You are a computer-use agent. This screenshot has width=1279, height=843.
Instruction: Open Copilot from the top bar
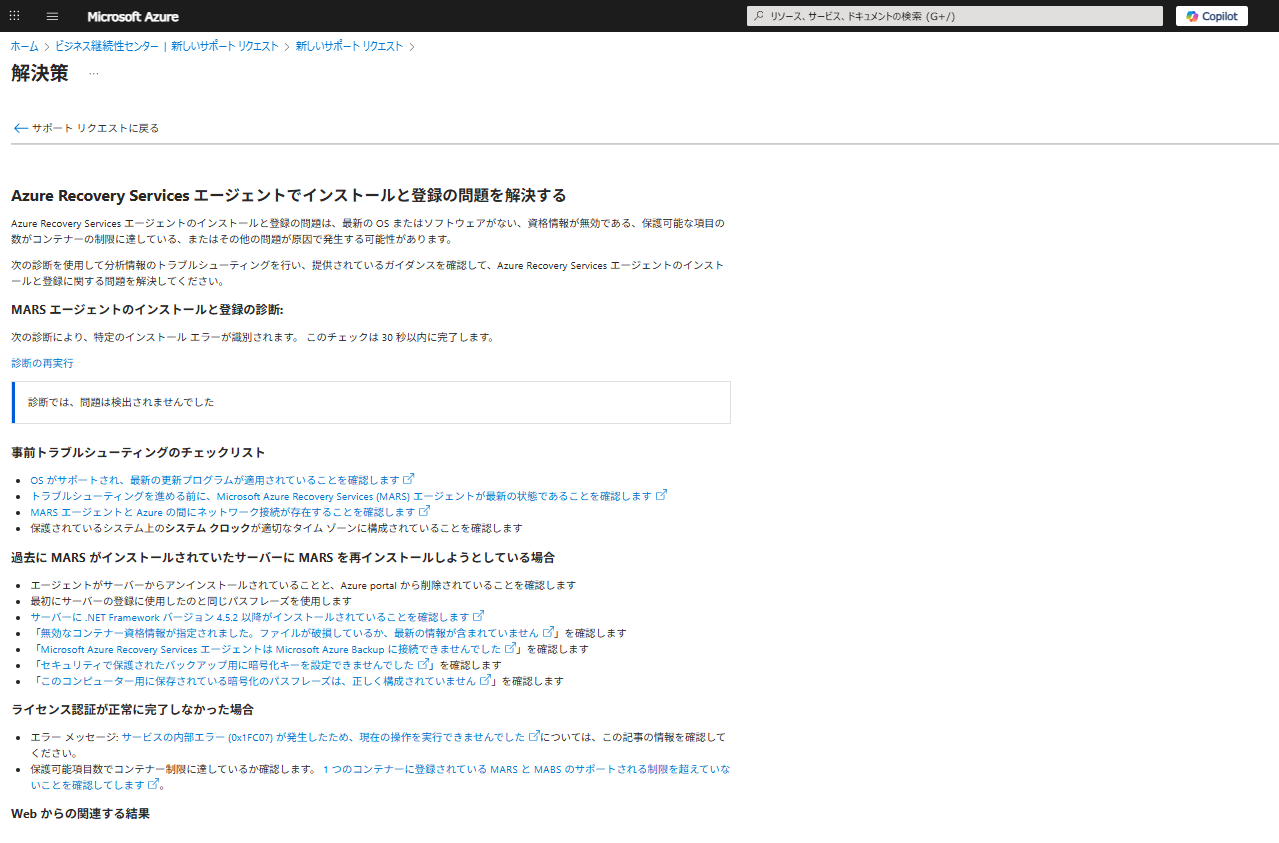click(x=1211, y=16)
